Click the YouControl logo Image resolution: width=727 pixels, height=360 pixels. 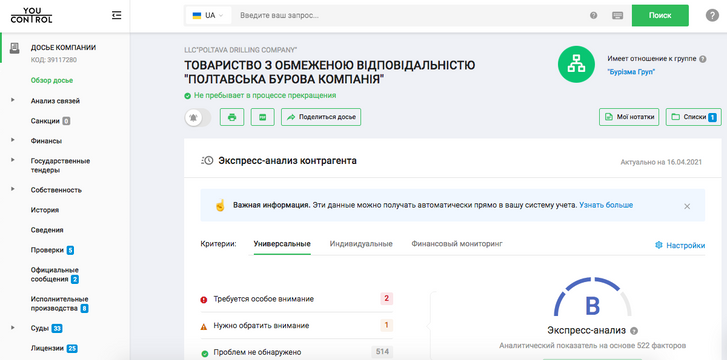coord(32,15)
